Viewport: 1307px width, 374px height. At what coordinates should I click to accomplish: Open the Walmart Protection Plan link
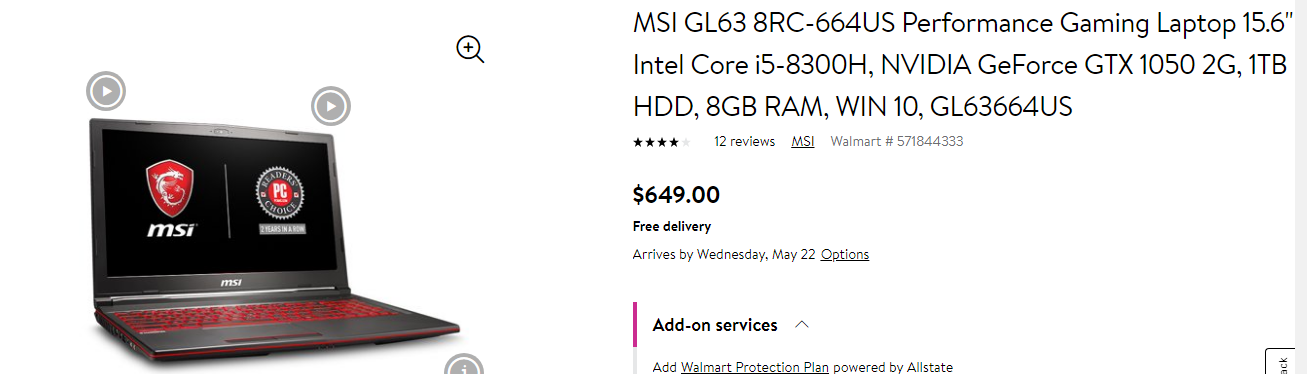click(755, 367)
